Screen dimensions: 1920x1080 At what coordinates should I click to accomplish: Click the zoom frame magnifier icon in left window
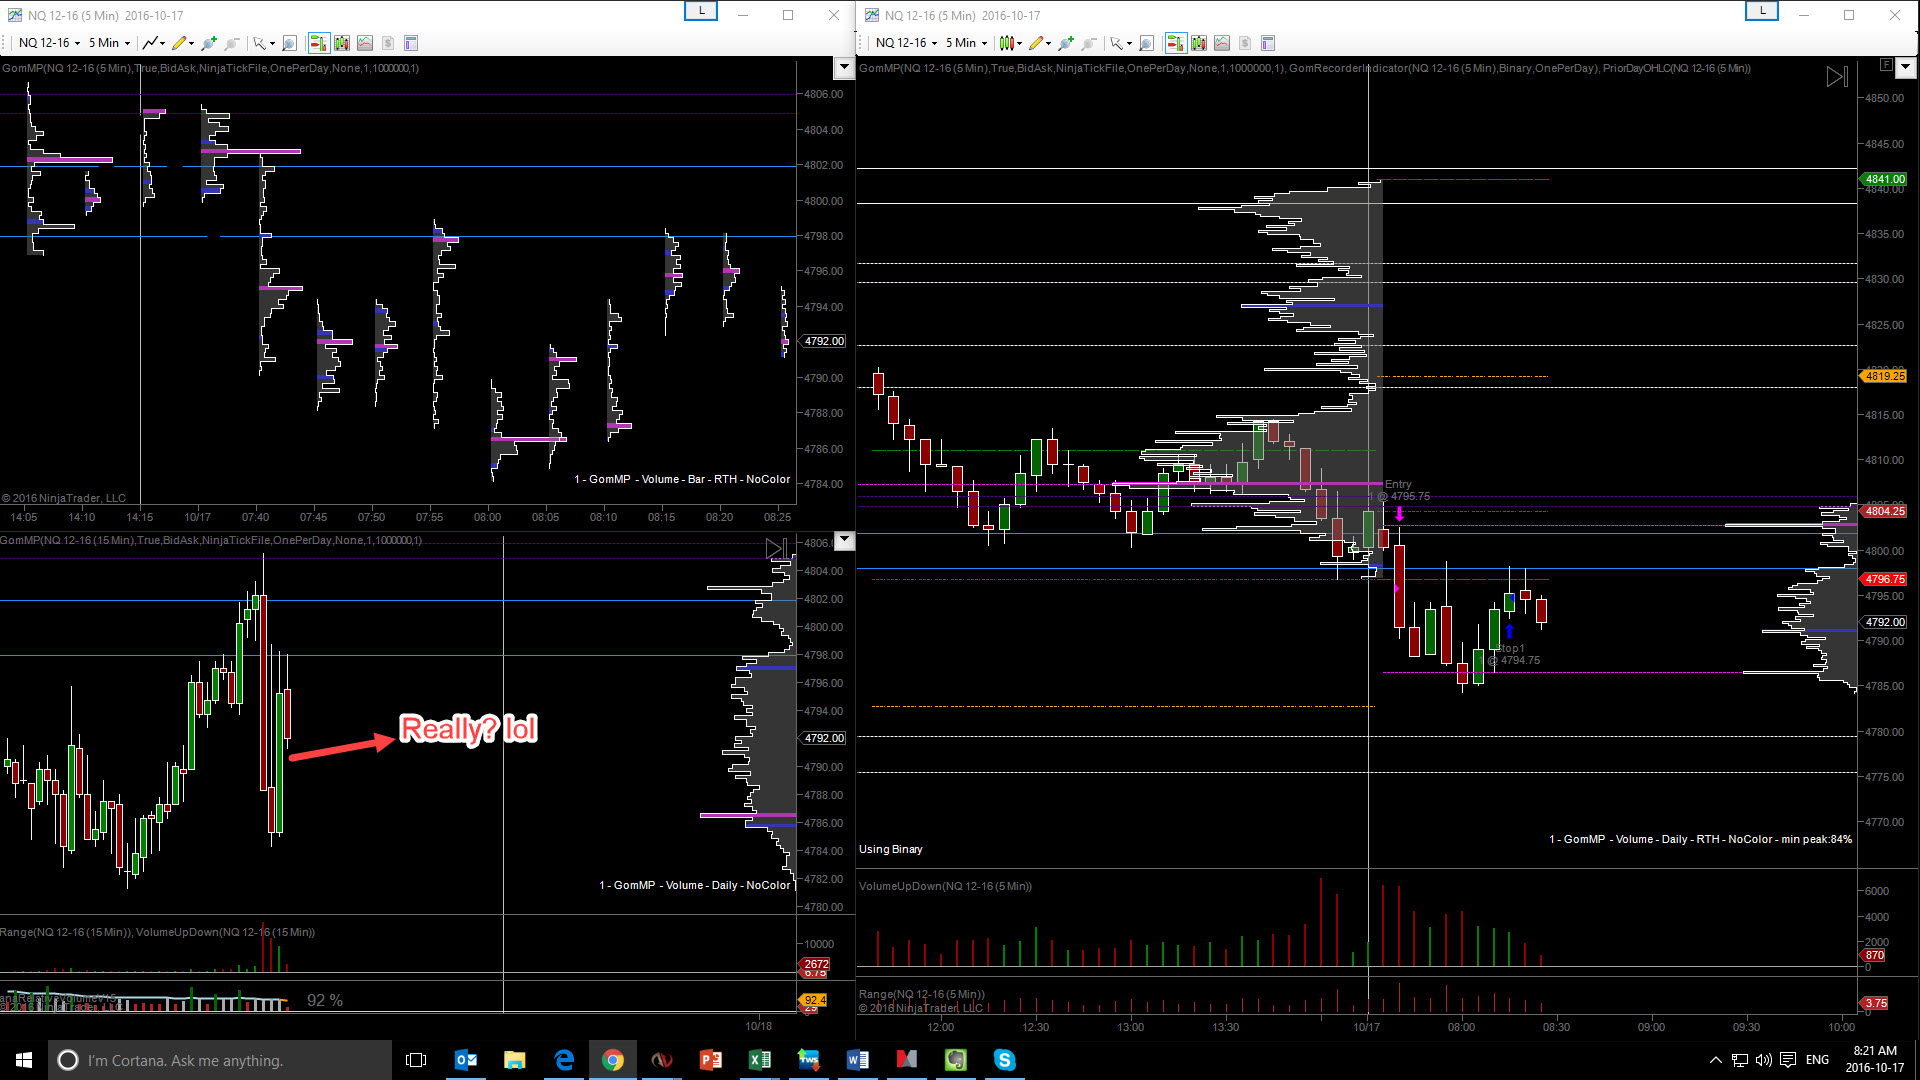(289, 43)
